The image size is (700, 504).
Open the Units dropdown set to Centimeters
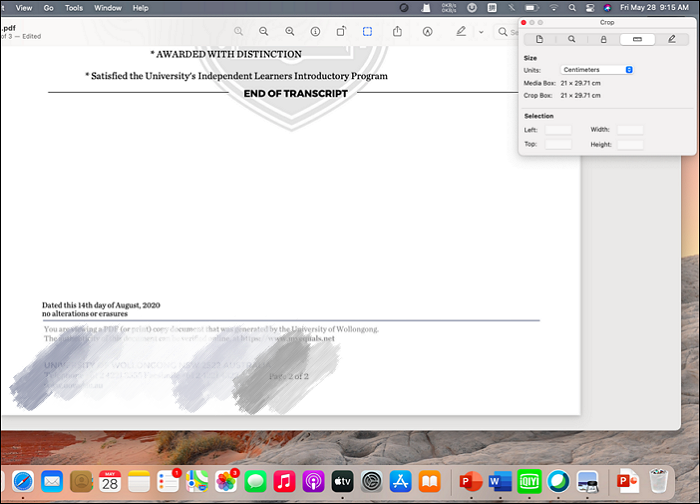pos(597,69)
